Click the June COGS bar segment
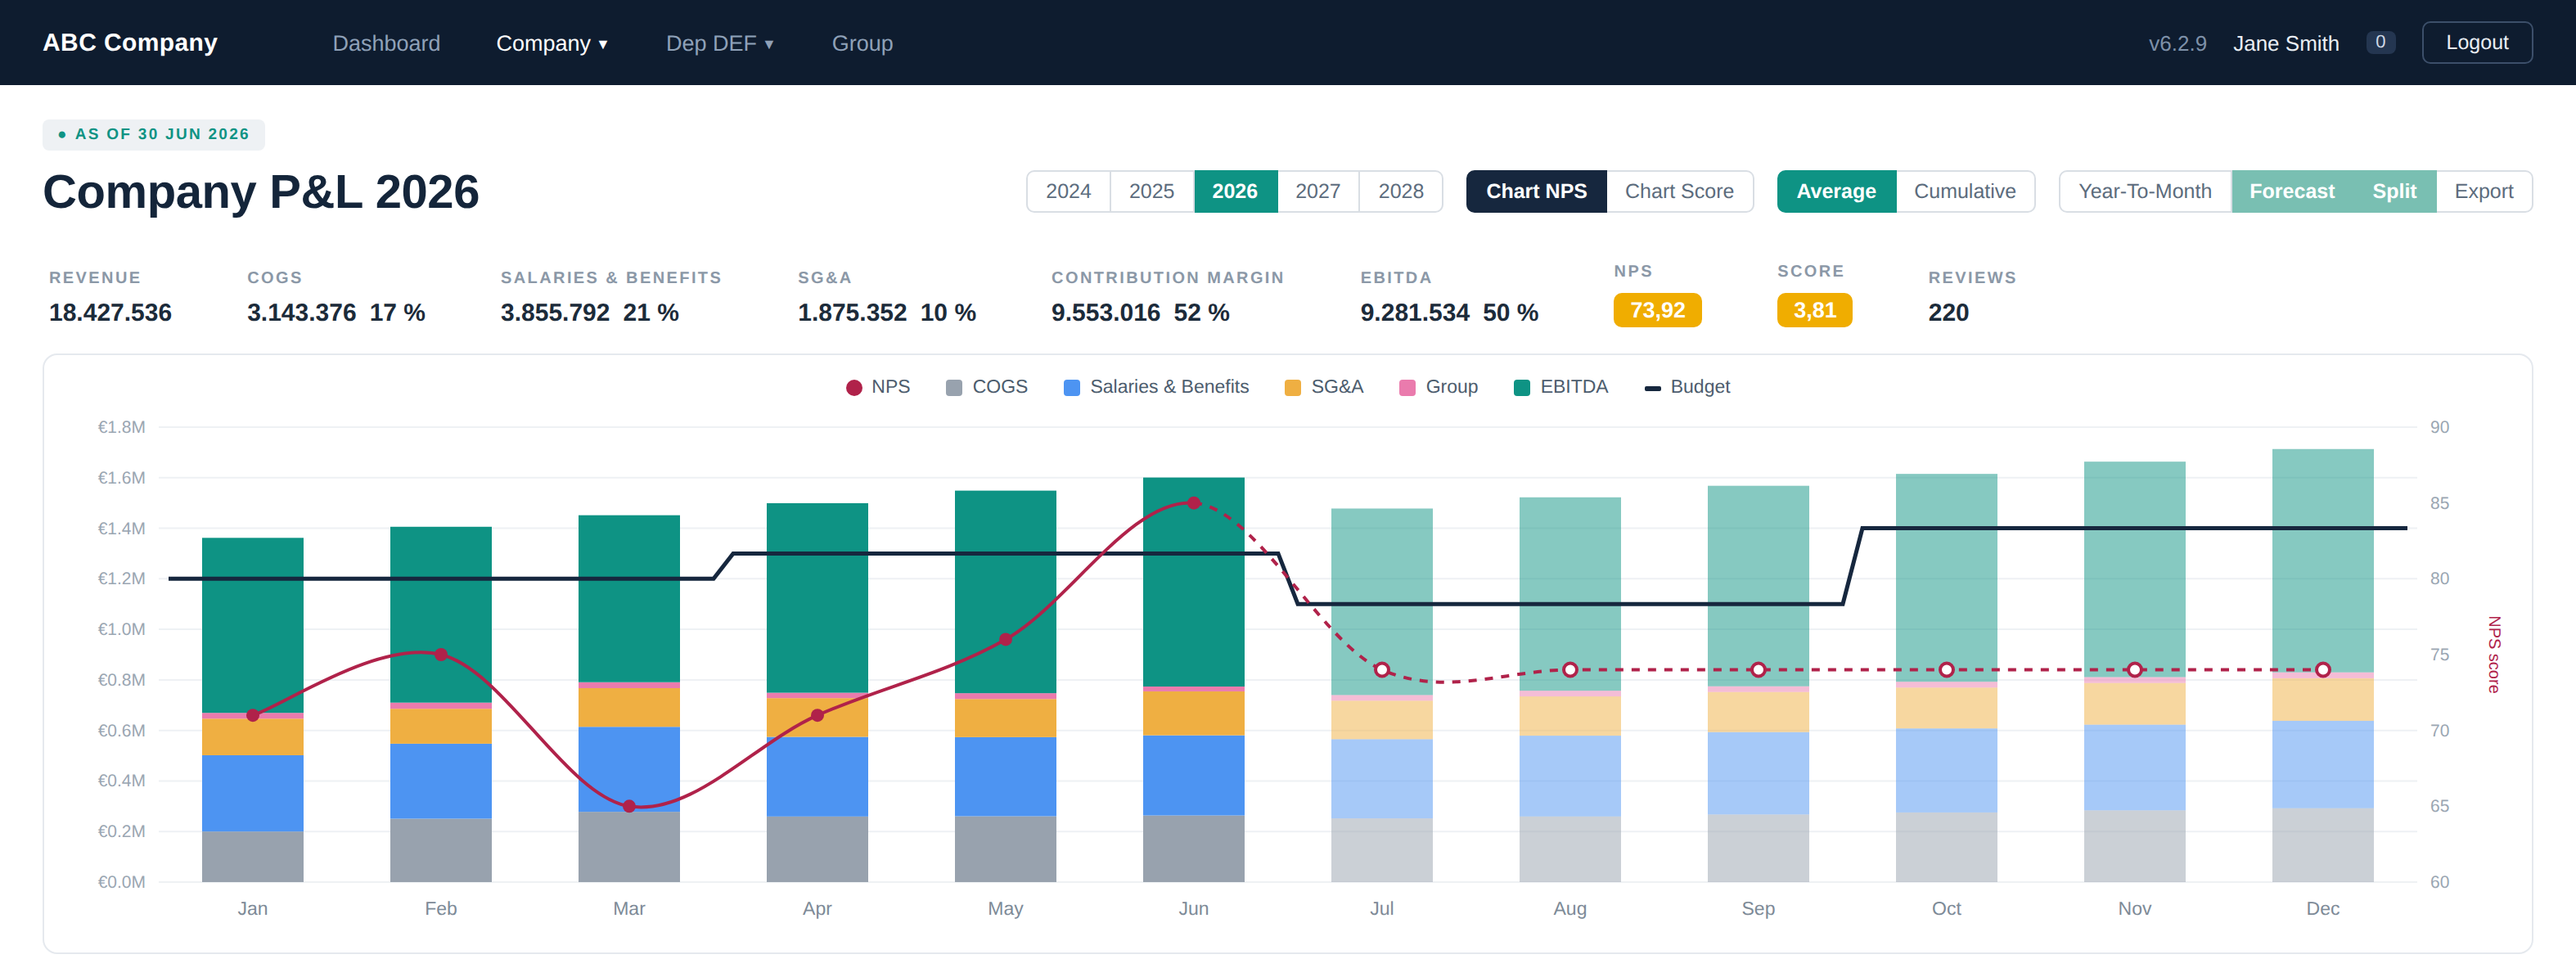The image size is (2576, 977). (1194, 848)
